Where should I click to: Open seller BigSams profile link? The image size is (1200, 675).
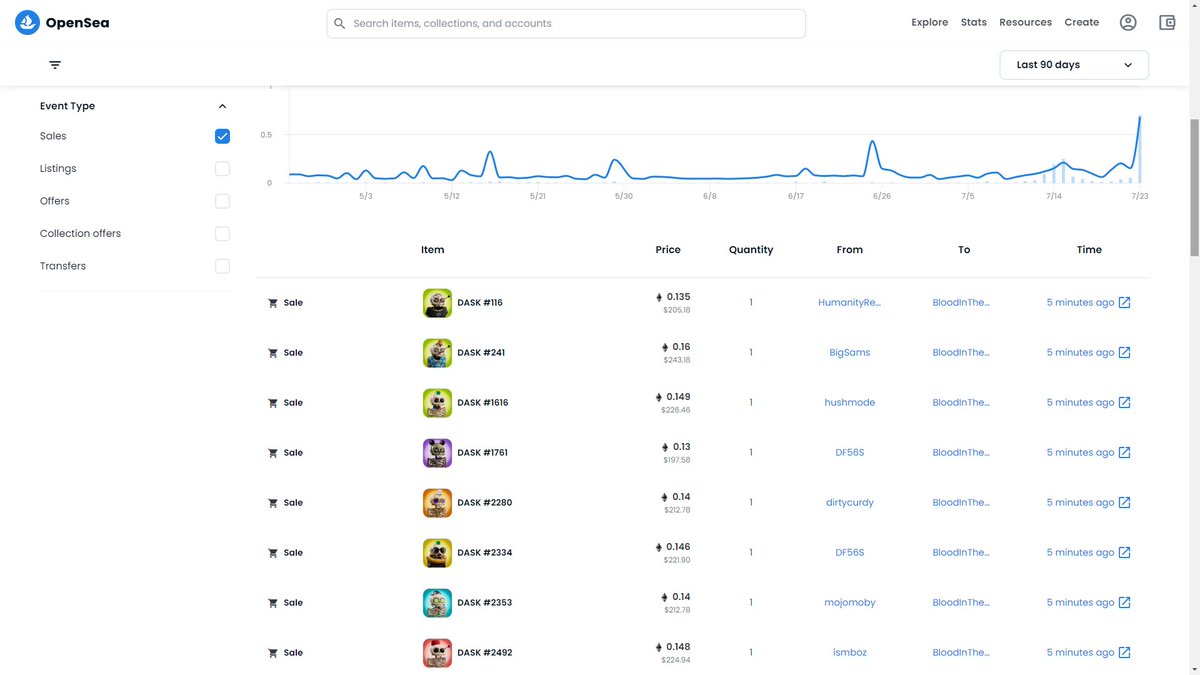pyautogui.click(x=849, y=352)
